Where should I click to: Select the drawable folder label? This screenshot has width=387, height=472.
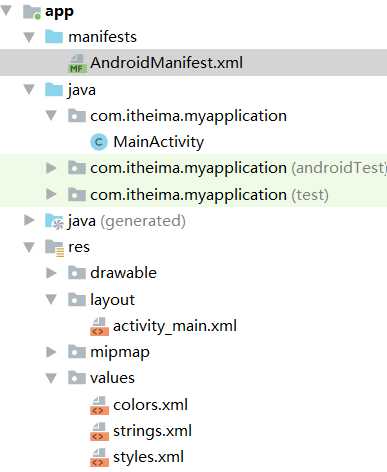(123, 273)
